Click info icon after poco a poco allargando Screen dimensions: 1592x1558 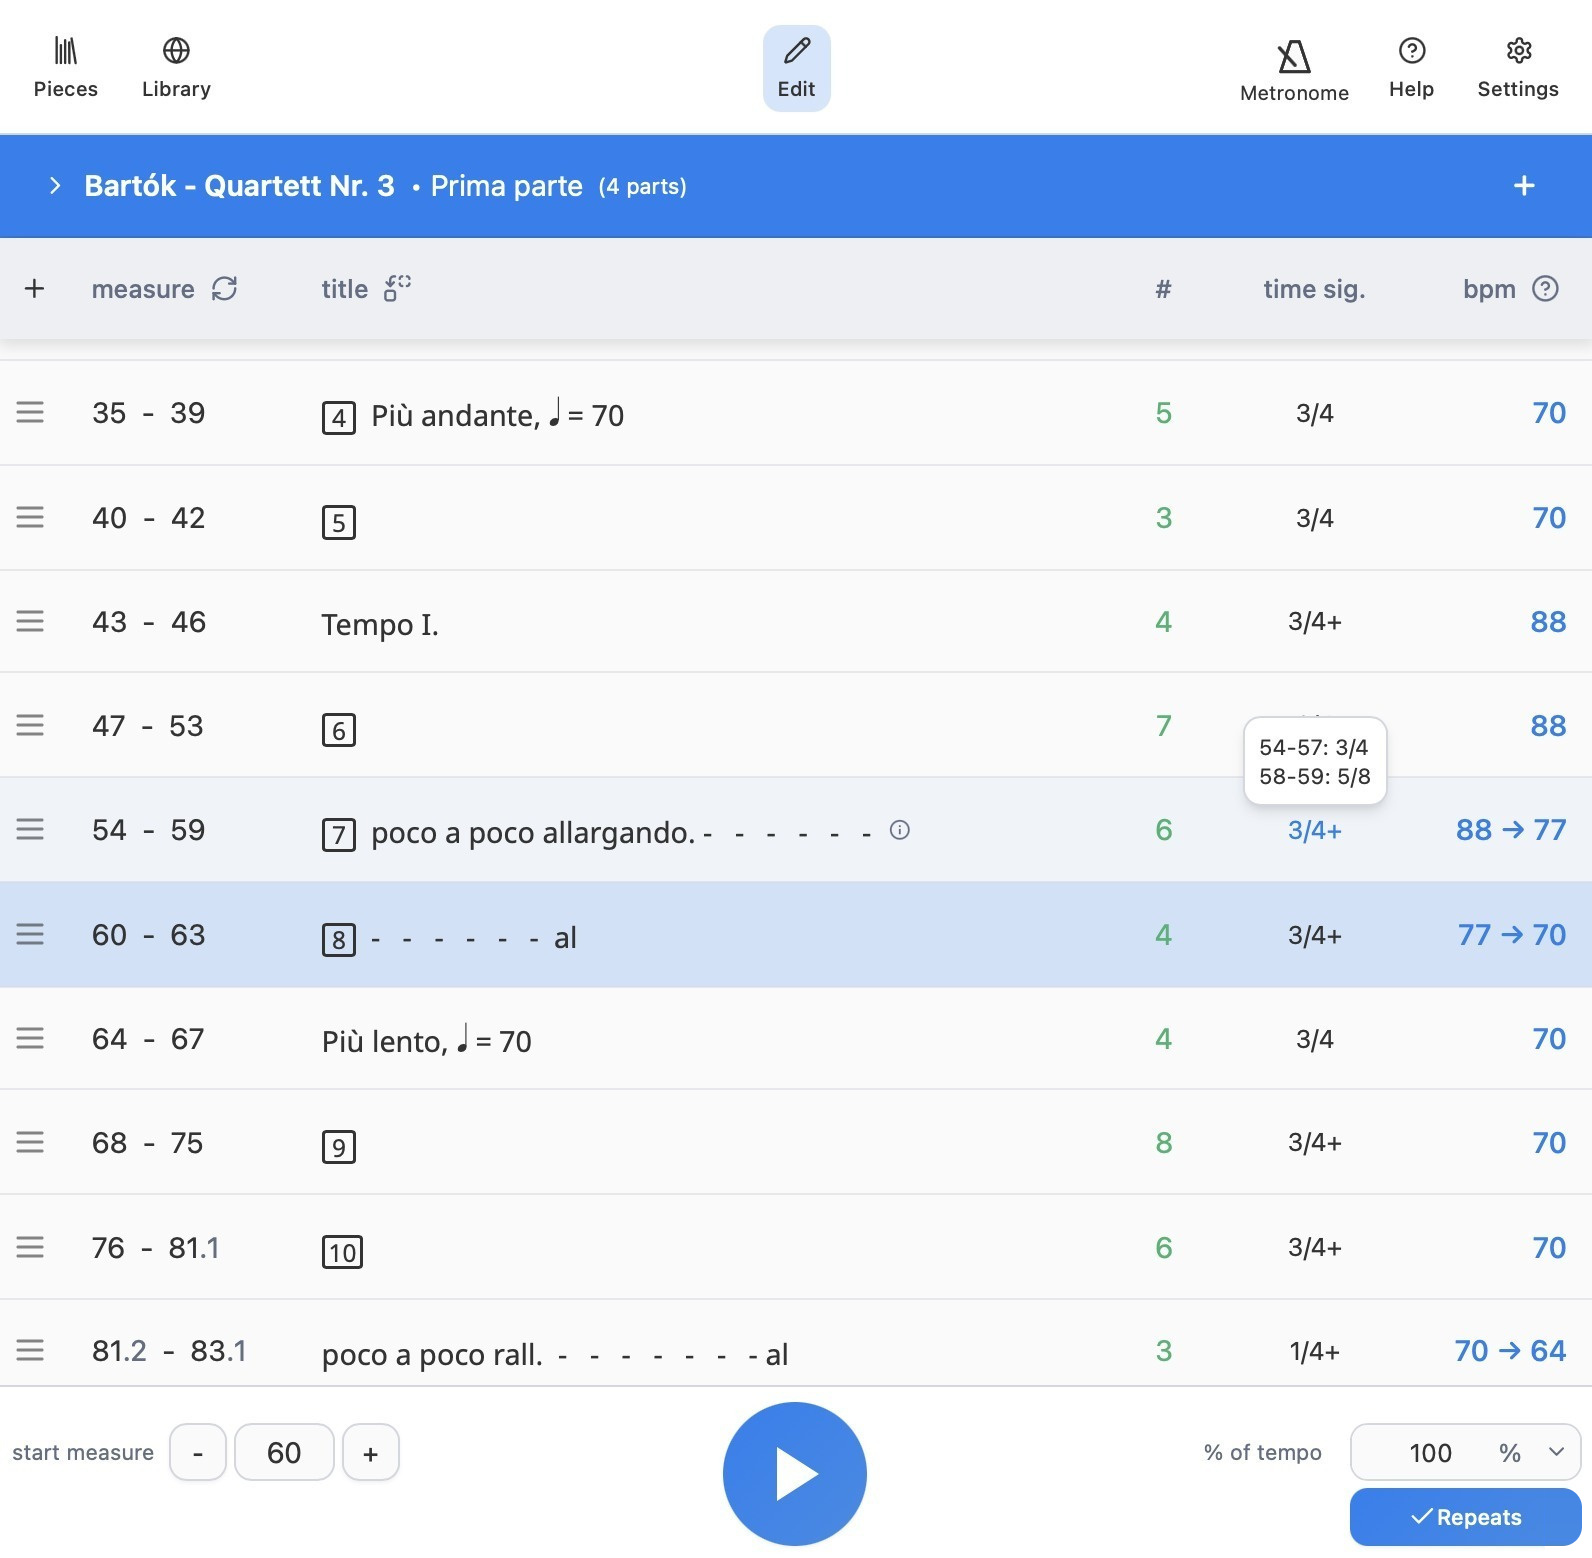point(900,830)
